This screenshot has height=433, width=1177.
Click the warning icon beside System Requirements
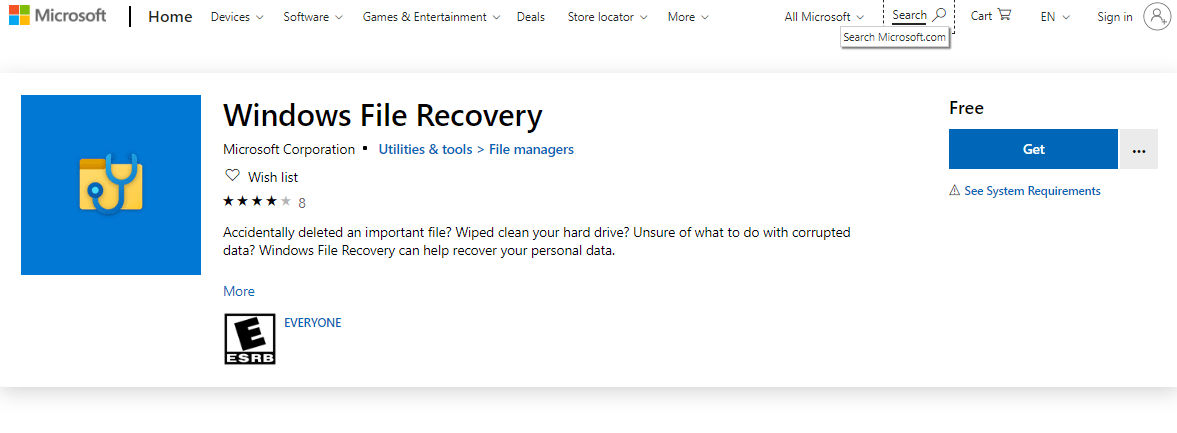[x=955, y=191]
